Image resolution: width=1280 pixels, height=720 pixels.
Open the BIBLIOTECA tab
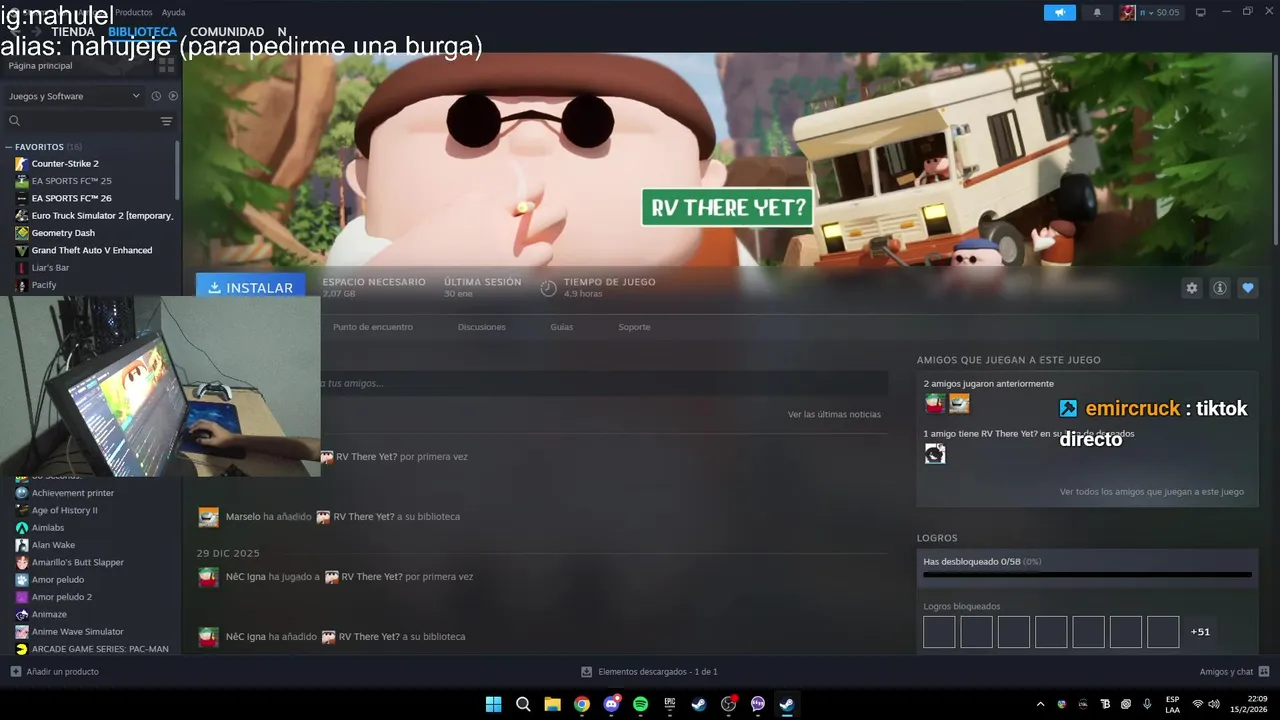142,32
